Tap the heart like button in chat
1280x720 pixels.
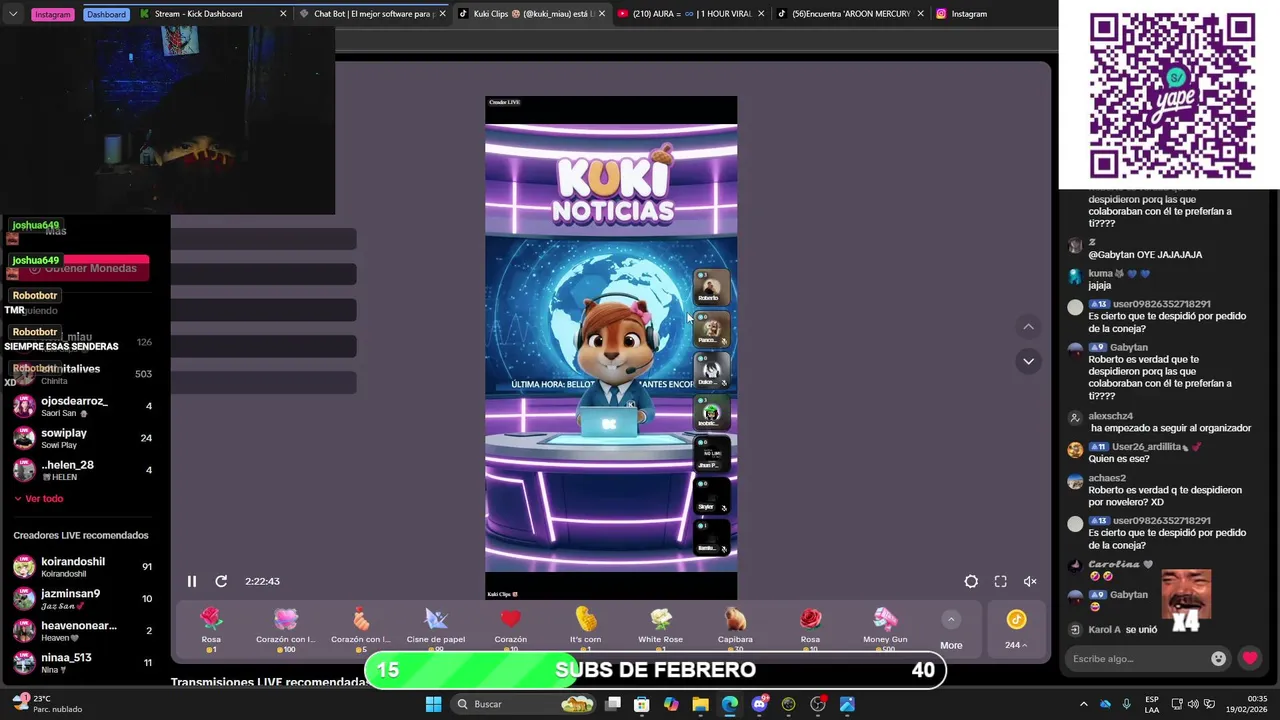[x=1250, y=658]
